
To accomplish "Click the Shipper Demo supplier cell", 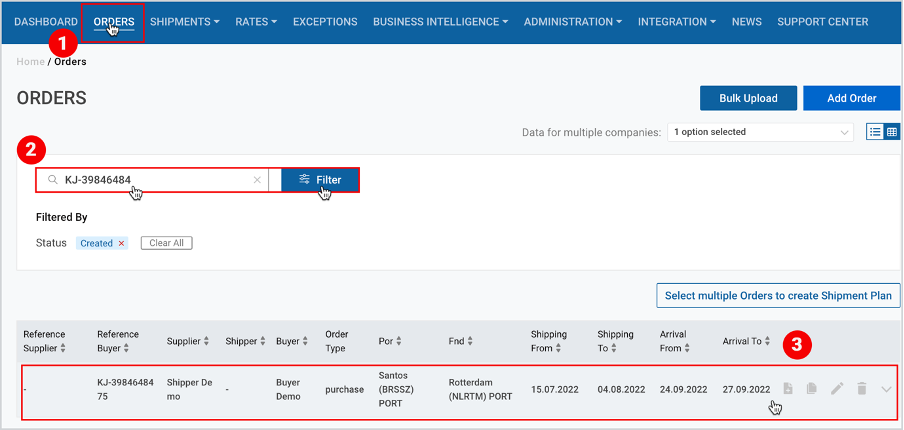I will click(190, 389).
